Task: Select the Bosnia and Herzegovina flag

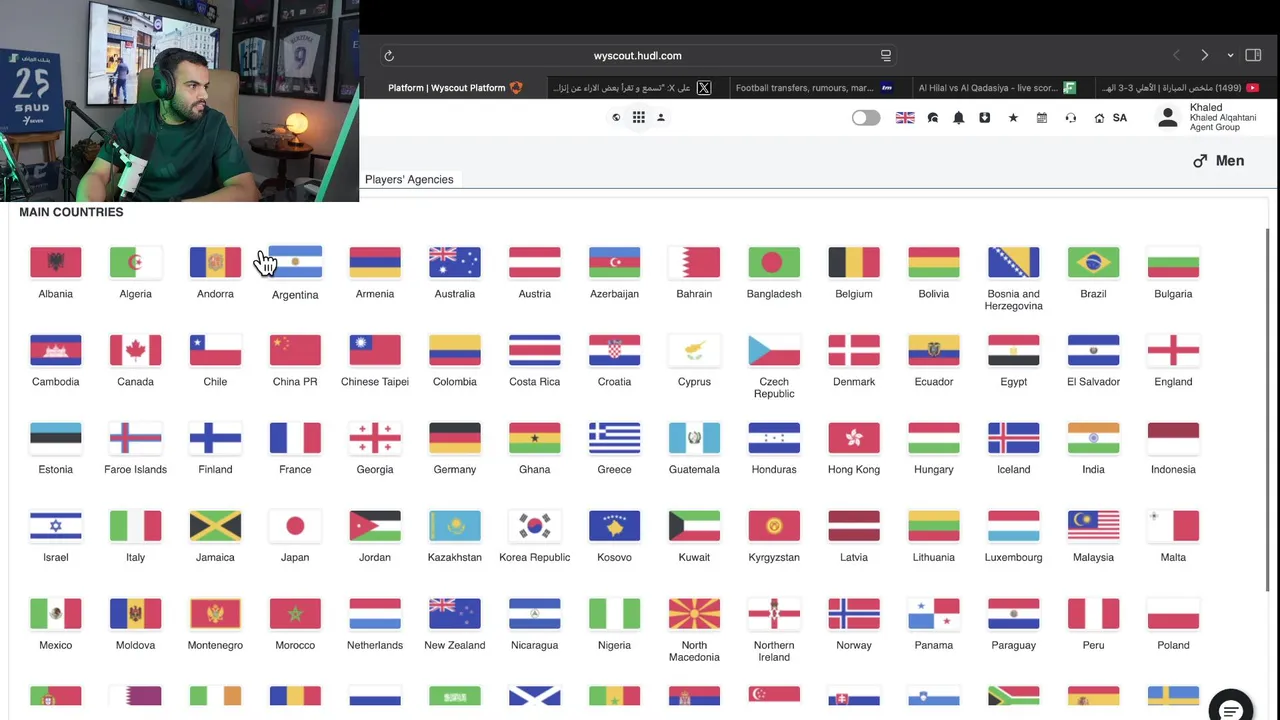Action: pos(1014,262)
